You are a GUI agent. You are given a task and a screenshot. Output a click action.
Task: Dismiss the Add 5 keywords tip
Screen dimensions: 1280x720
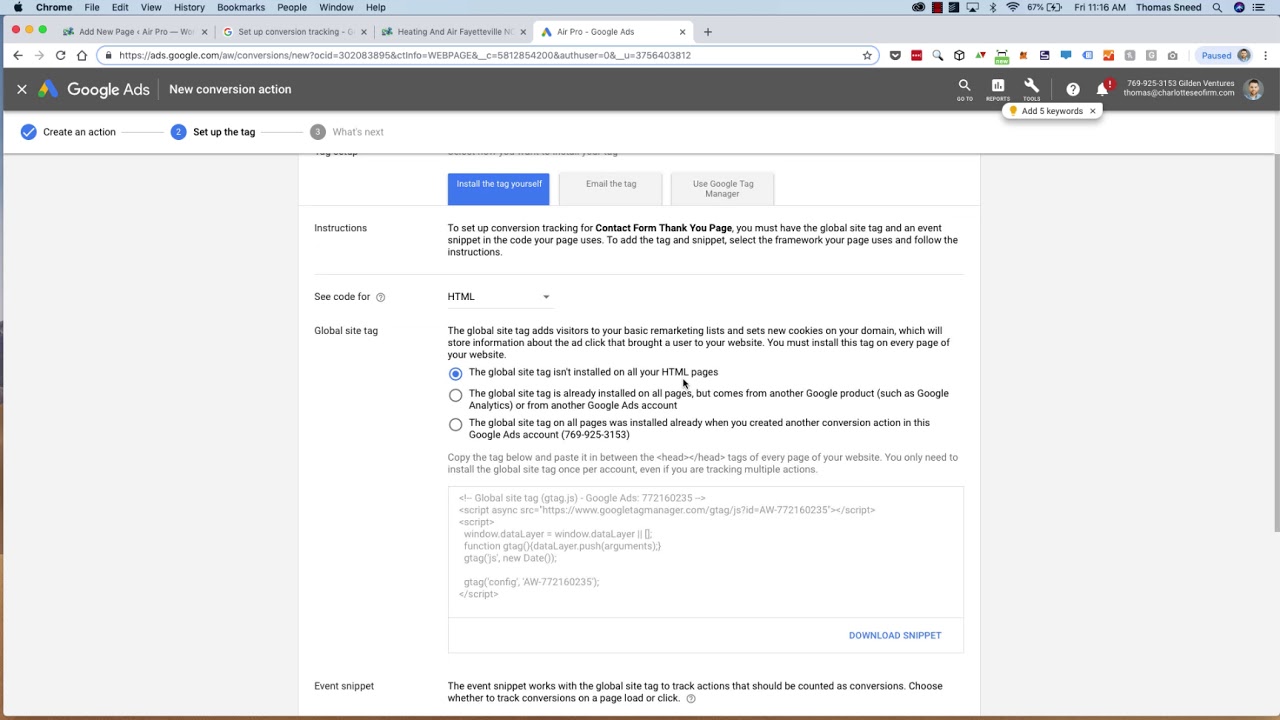1092,111
